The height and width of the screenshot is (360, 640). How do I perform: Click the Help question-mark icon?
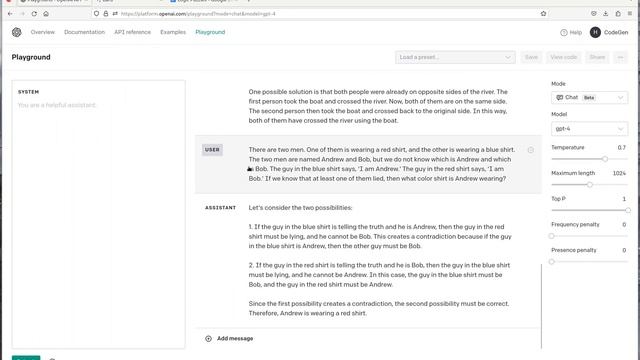tap(564, 32)
